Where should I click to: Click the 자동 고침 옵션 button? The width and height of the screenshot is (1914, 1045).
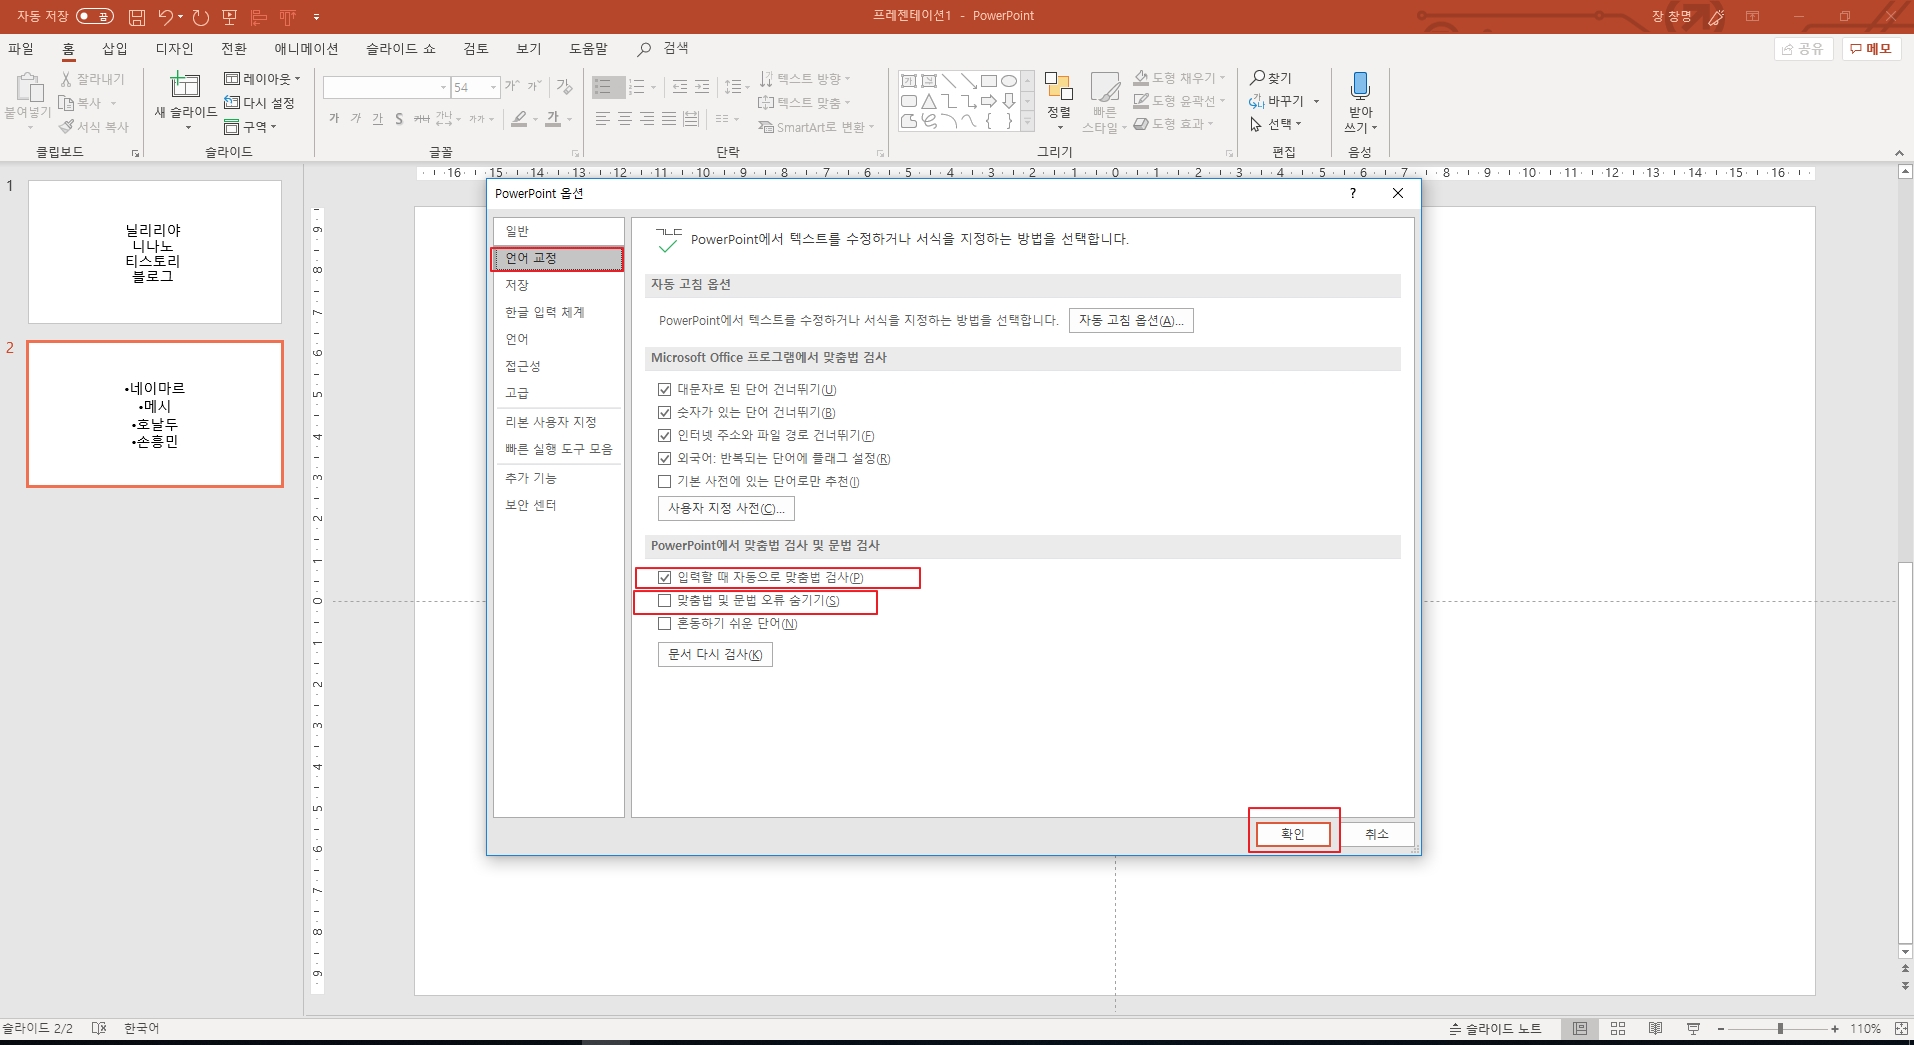click(1131, 321)
